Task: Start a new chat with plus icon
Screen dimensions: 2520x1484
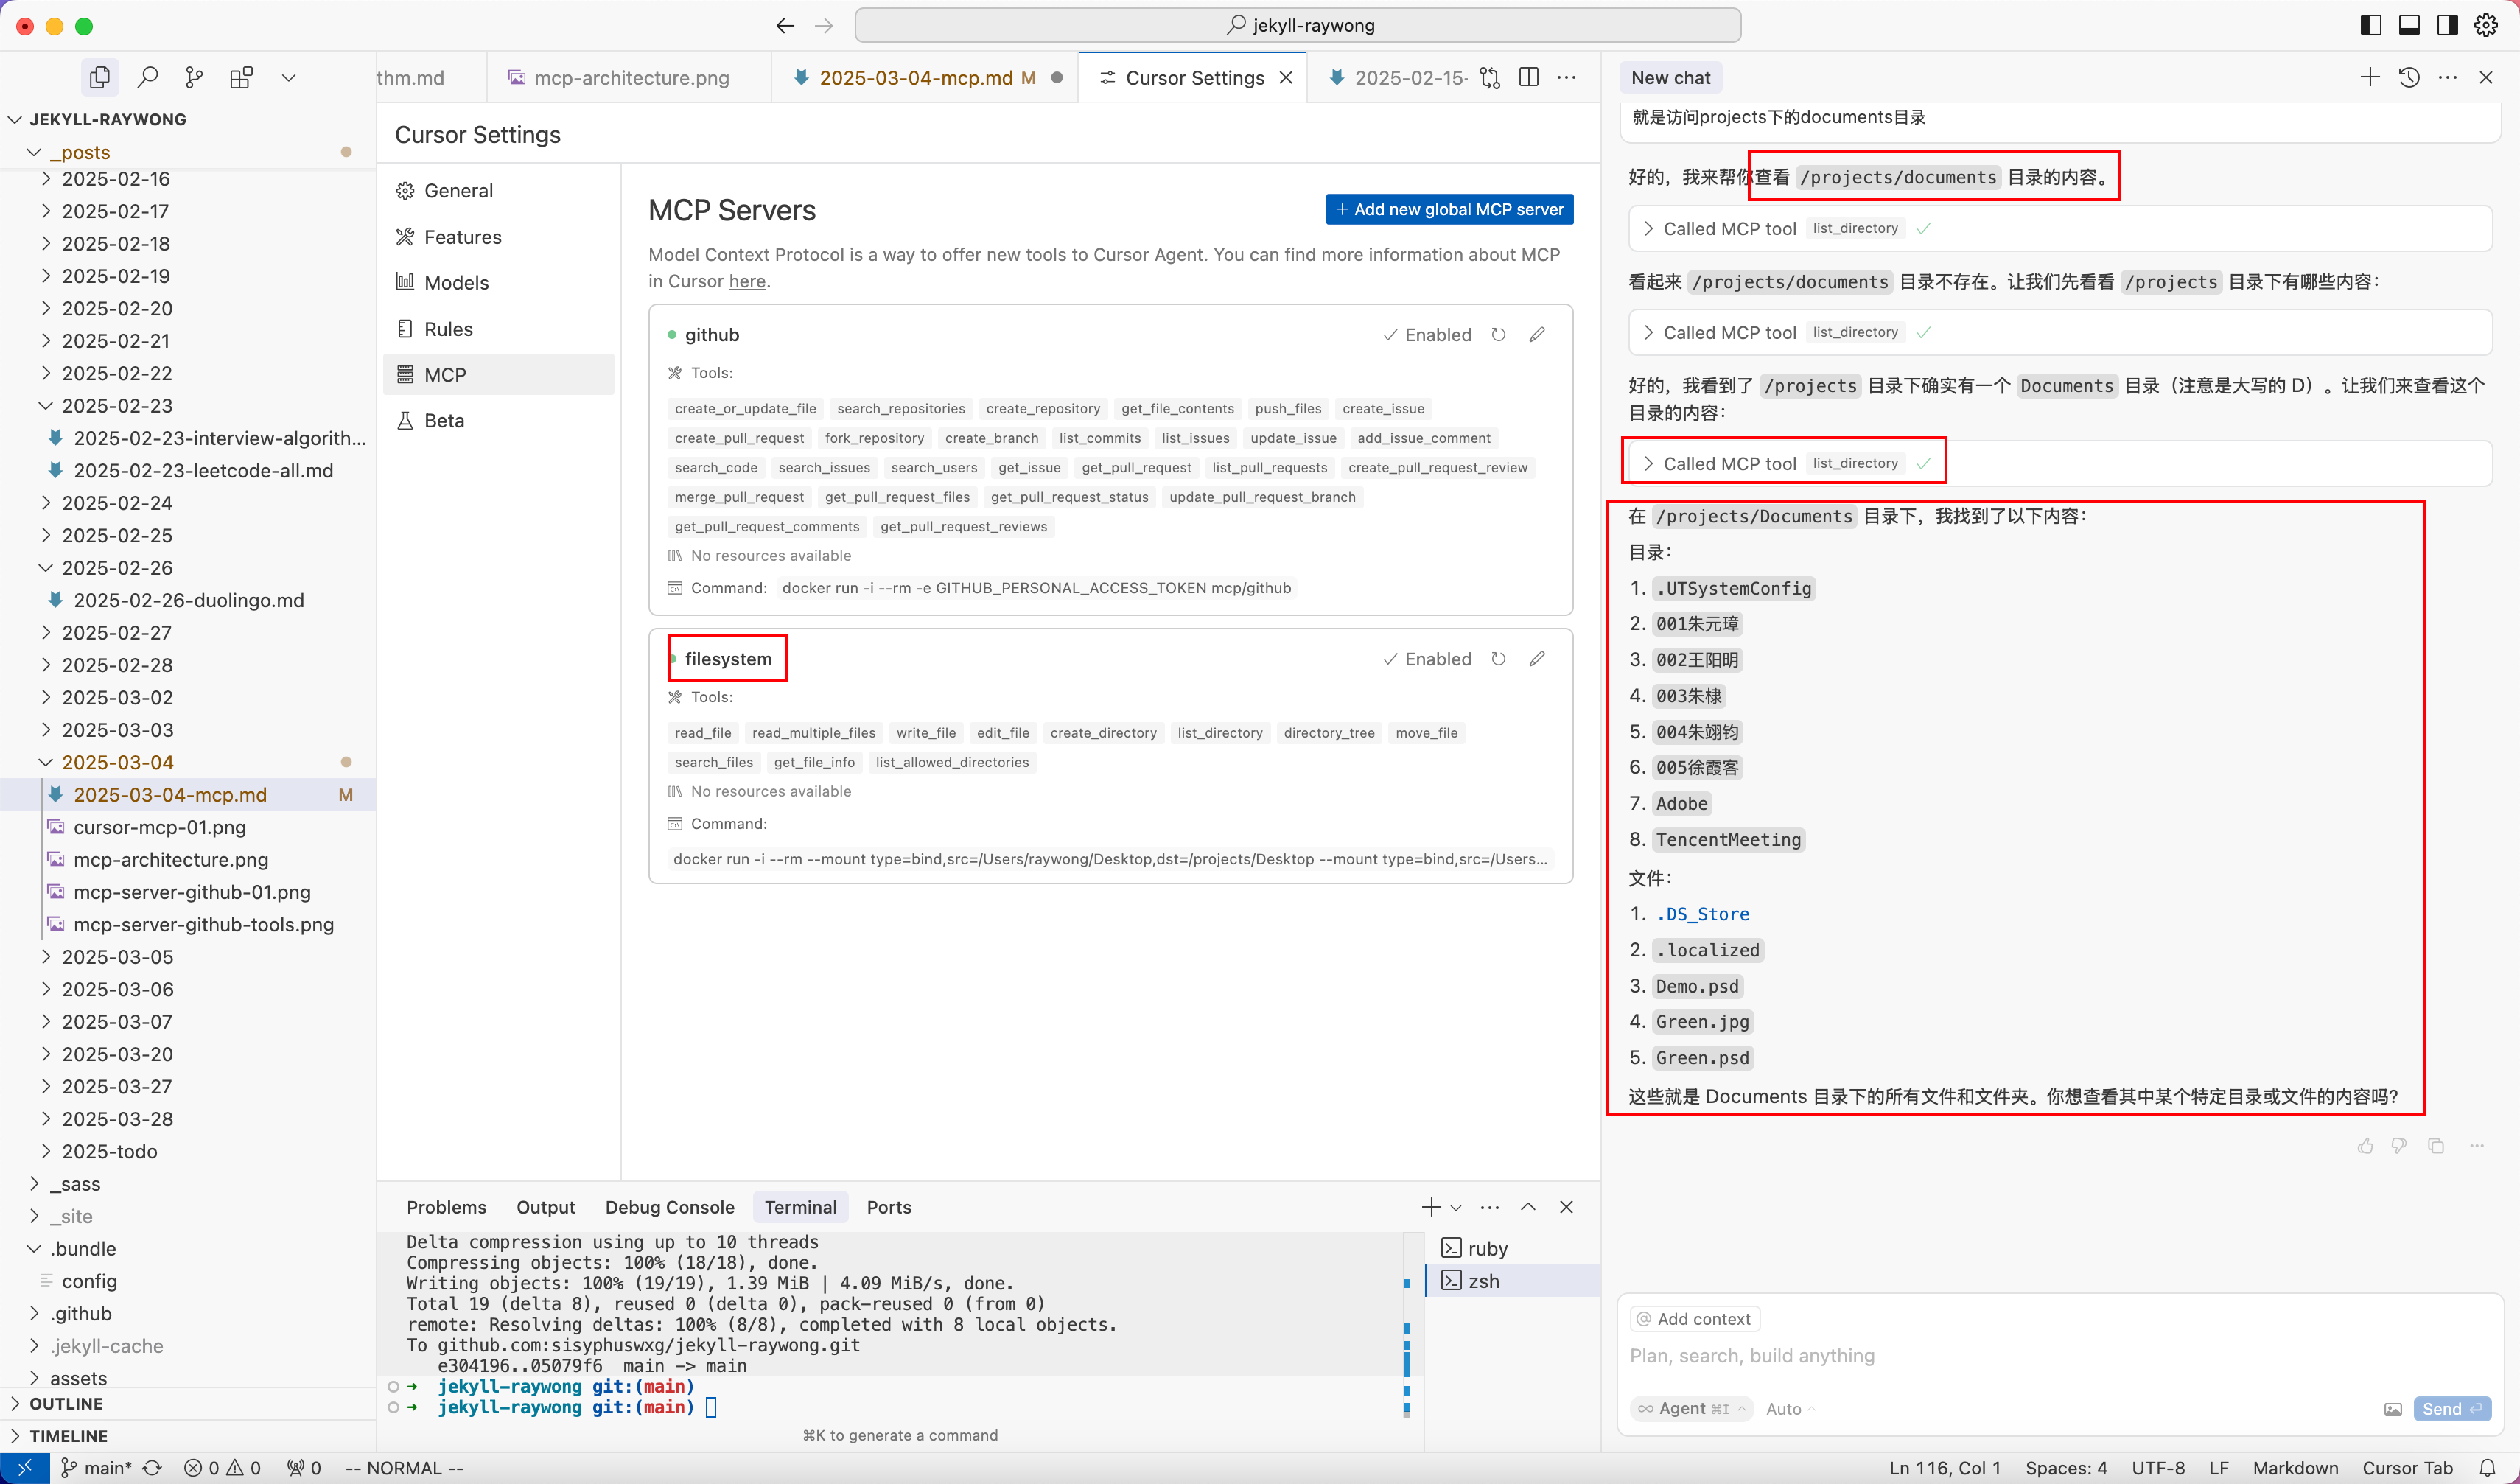Action: 2370,77
